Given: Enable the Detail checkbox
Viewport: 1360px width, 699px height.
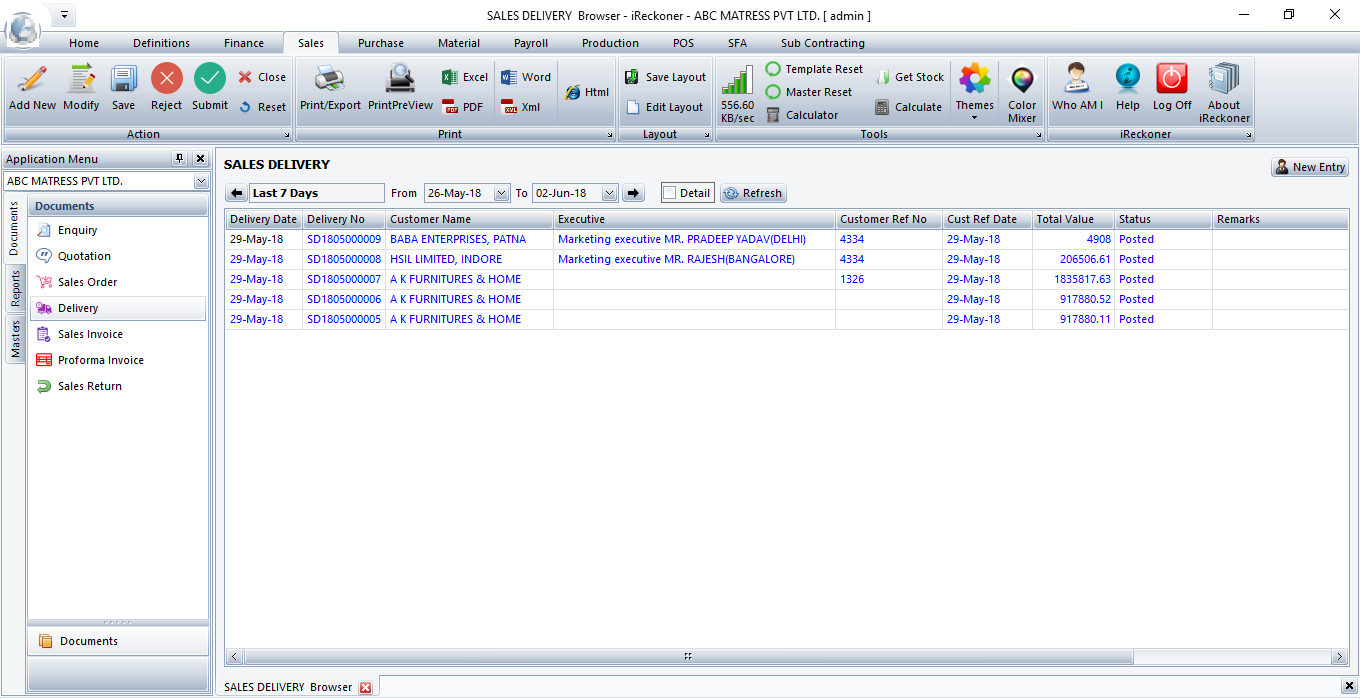Looking at the screenshot, I should 670,193.
